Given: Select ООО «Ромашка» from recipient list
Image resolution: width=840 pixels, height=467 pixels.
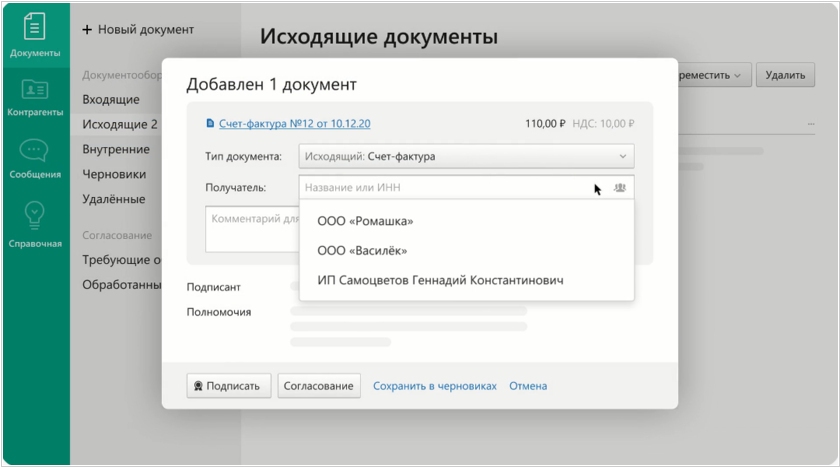Looking at the screenshot, I should 365,221.
